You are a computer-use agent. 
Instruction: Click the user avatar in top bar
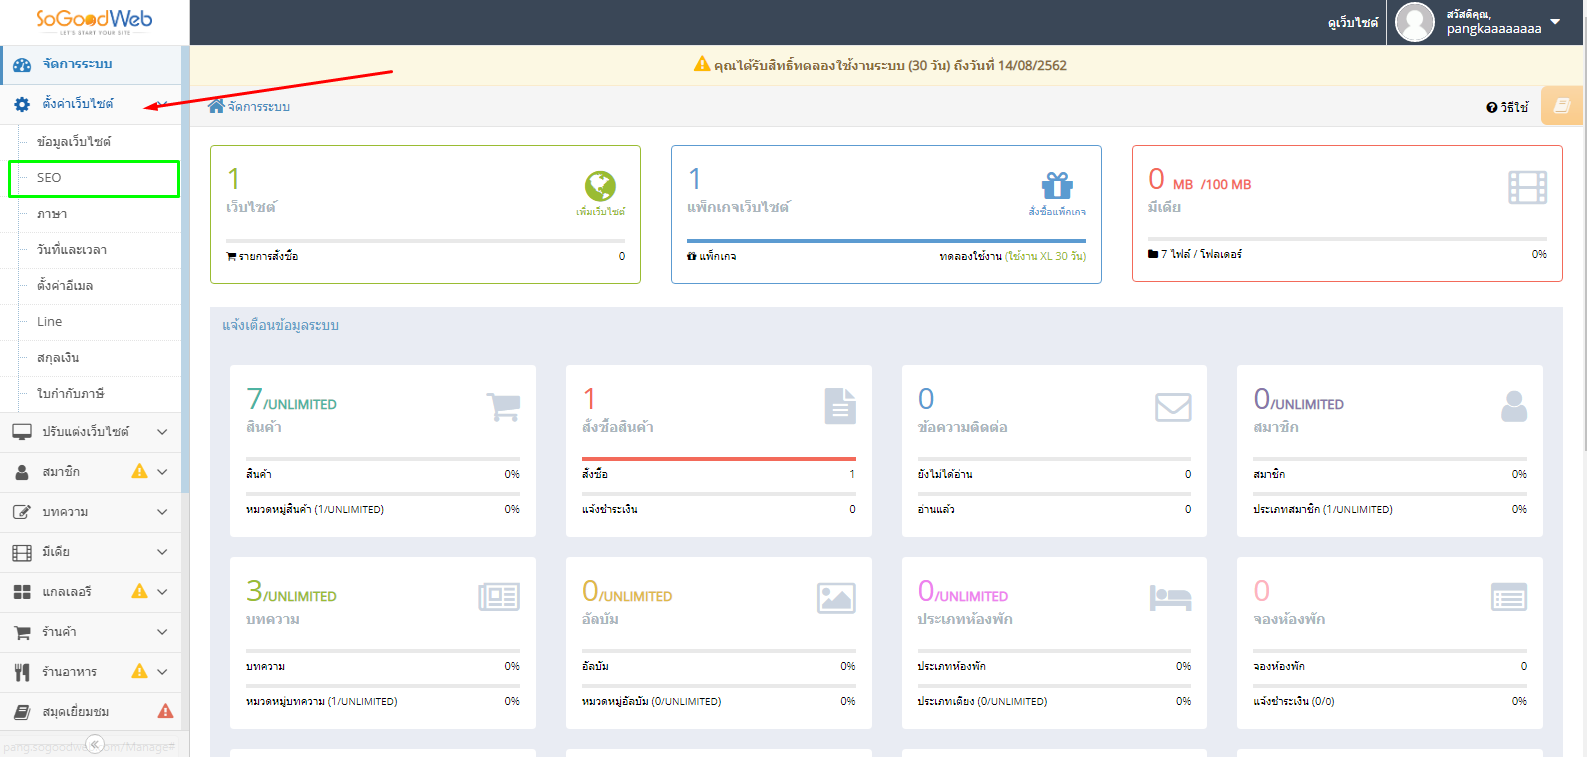(x=1415, y=22)
